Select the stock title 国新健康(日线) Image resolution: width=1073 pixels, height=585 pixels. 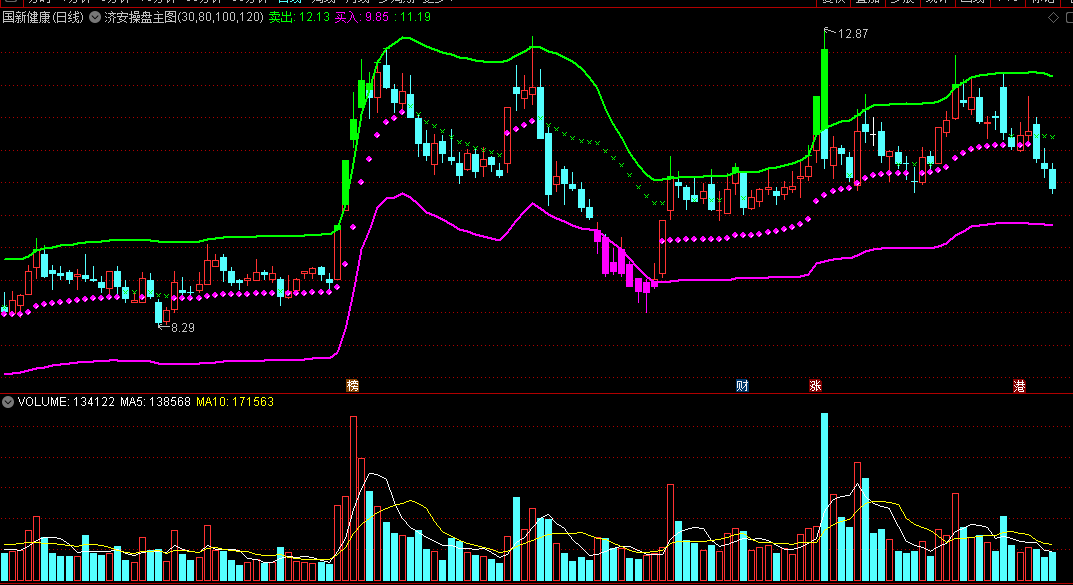coord(43,17)
